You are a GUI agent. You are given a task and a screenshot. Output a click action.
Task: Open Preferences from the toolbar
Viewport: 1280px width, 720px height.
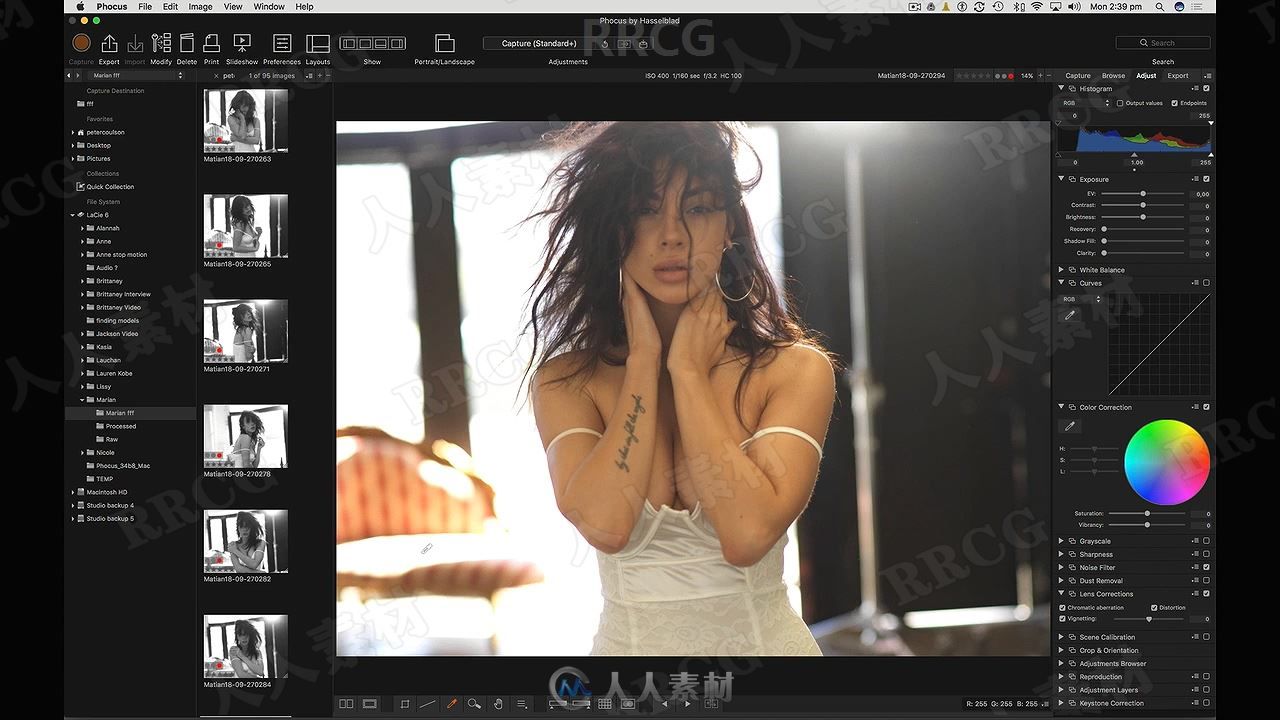282,43
